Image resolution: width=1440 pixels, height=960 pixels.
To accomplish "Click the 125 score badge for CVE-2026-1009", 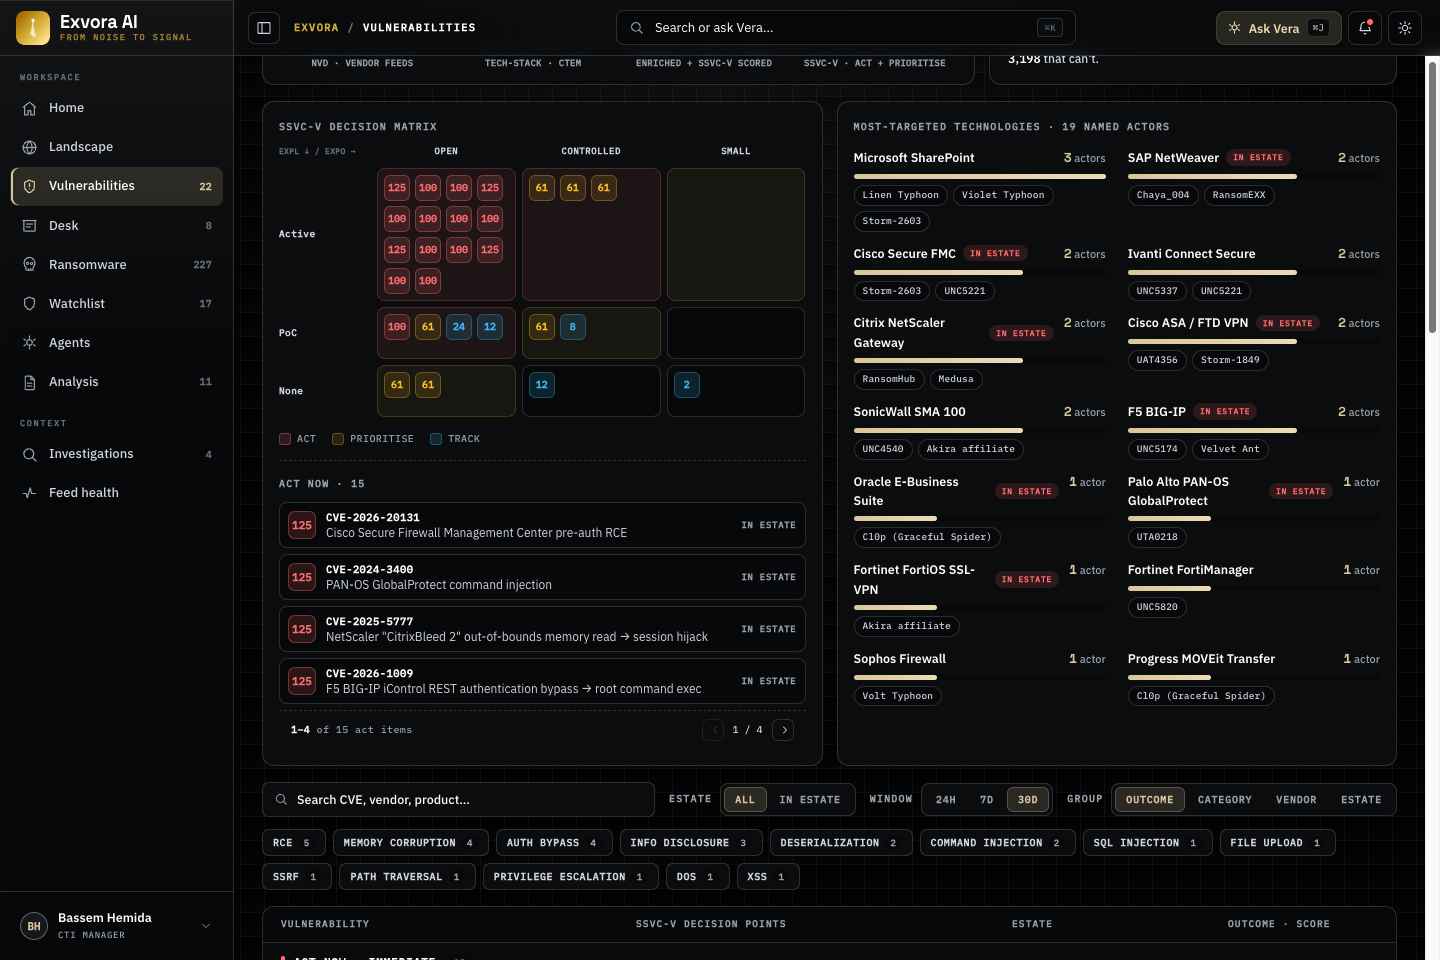I will [302, 681].
